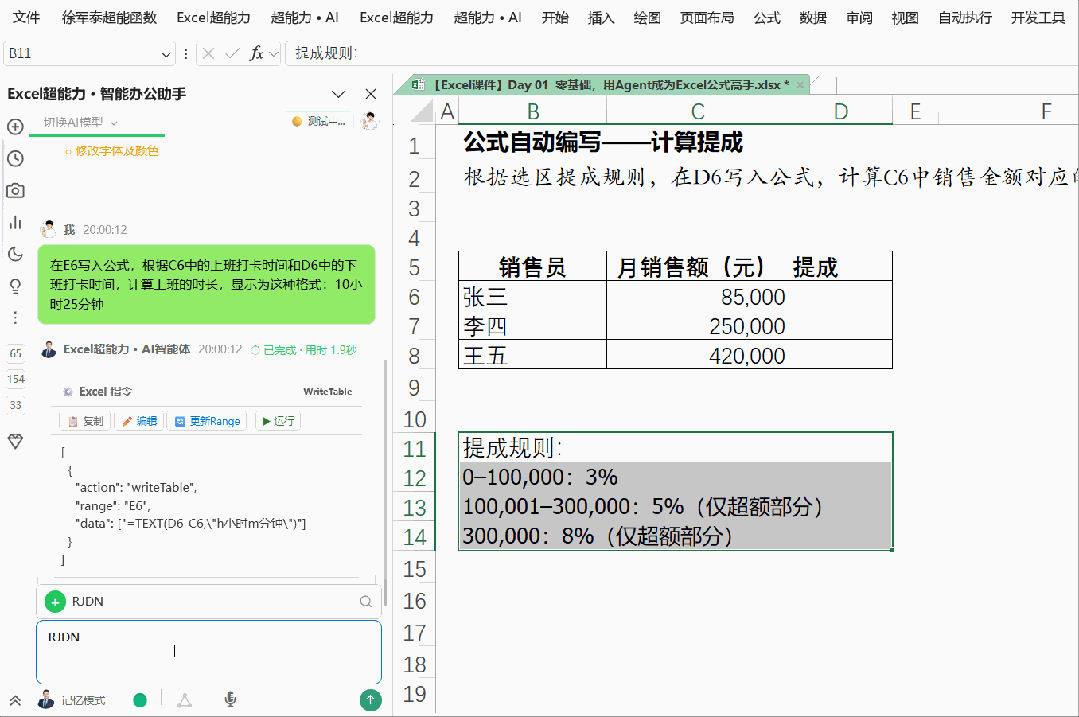Select cell containing 420,000
The image size is (1079, 717).
coord(697,356)
